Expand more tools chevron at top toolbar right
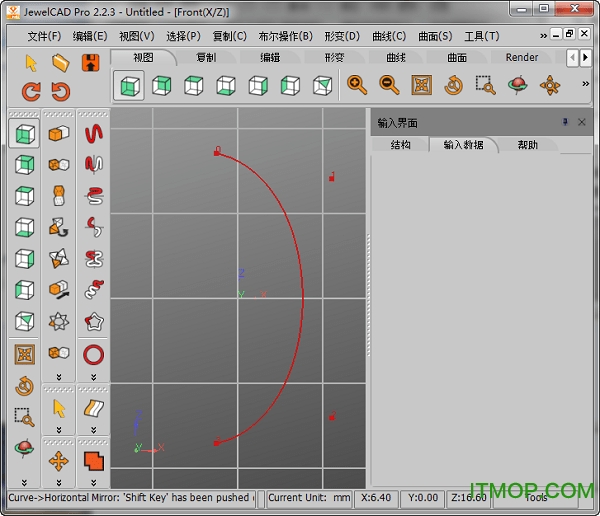This screenshot has width=600, height=516. (585, 83)
